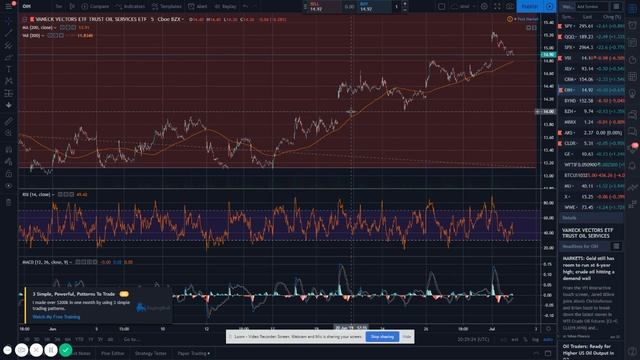
Task: Hide the Loom screen sharing bar
Action: coord(407,337)
